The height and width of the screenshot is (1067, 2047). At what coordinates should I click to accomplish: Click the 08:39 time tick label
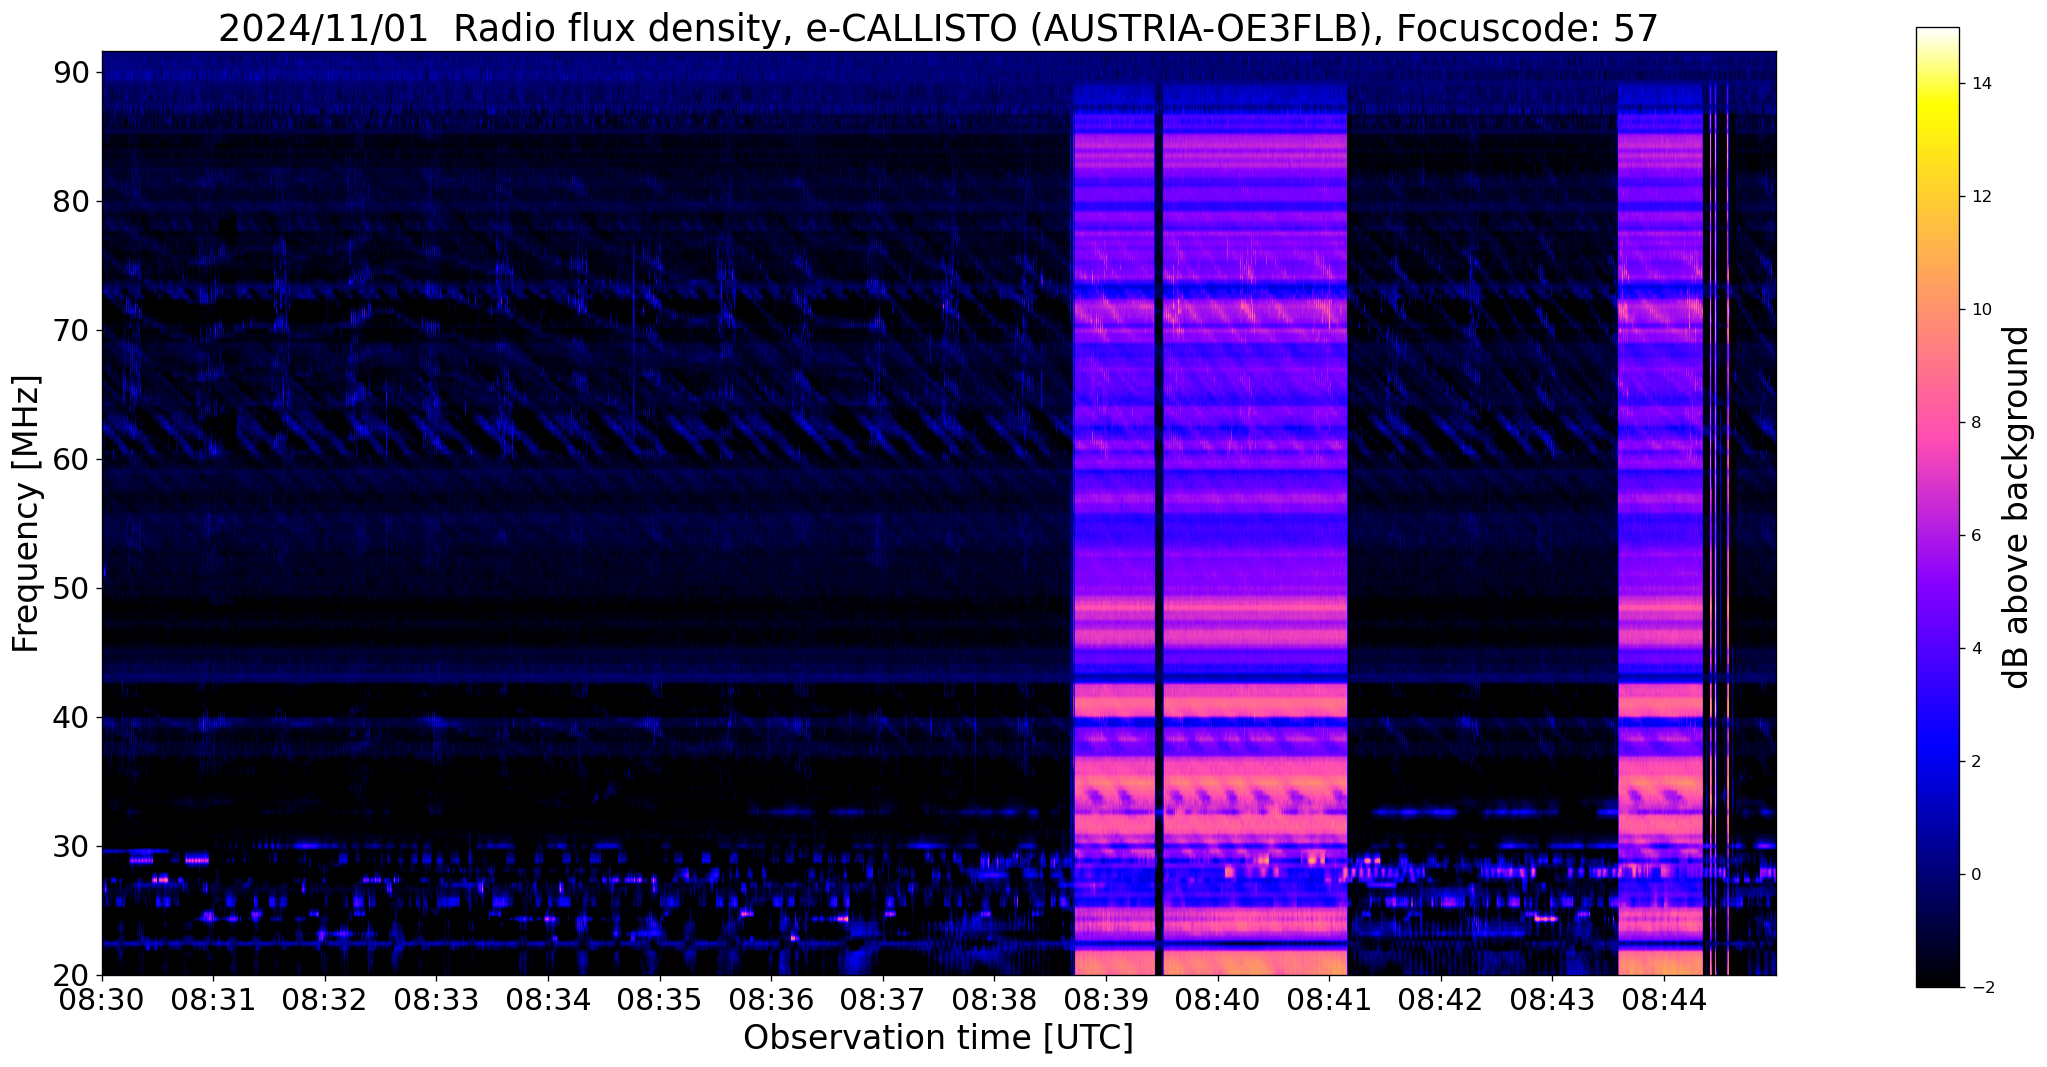pos(1106,1000)
